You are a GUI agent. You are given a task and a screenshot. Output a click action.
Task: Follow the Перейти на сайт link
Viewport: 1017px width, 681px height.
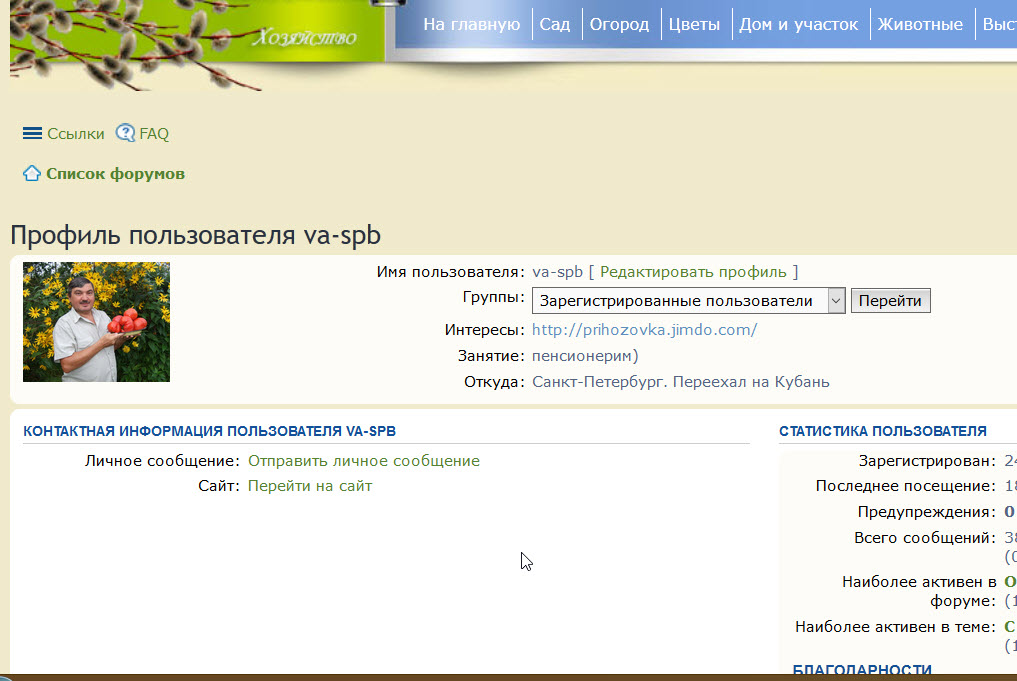coord(310,486)
